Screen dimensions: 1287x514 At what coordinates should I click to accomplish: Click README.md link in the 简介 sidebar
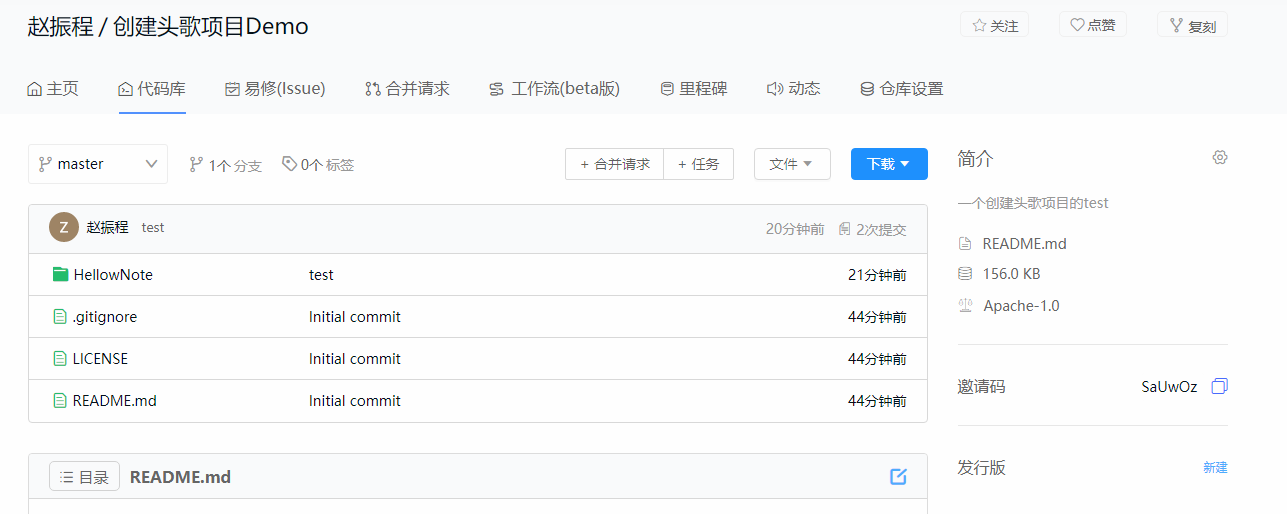(1024, 244)
